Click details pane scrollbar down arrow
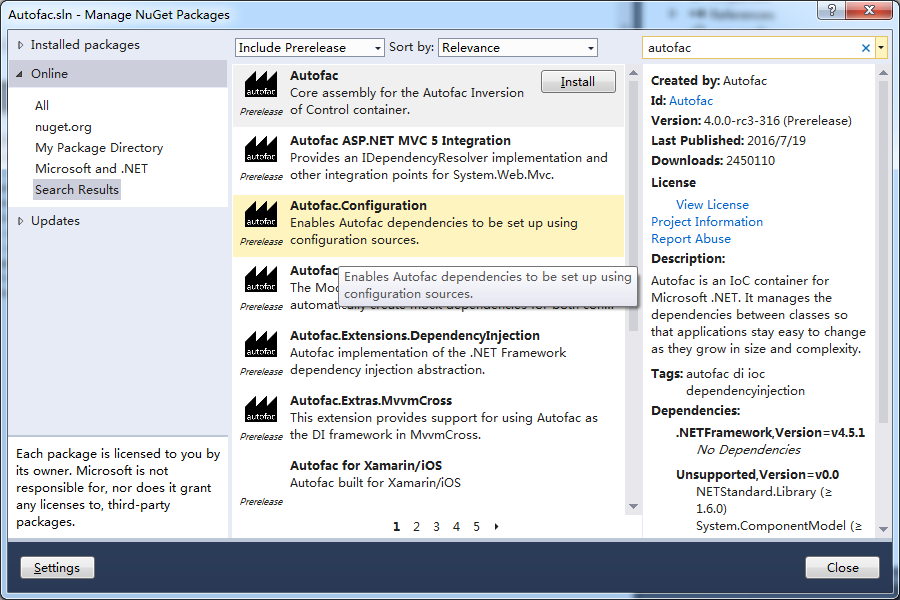 tap(883, 529)
